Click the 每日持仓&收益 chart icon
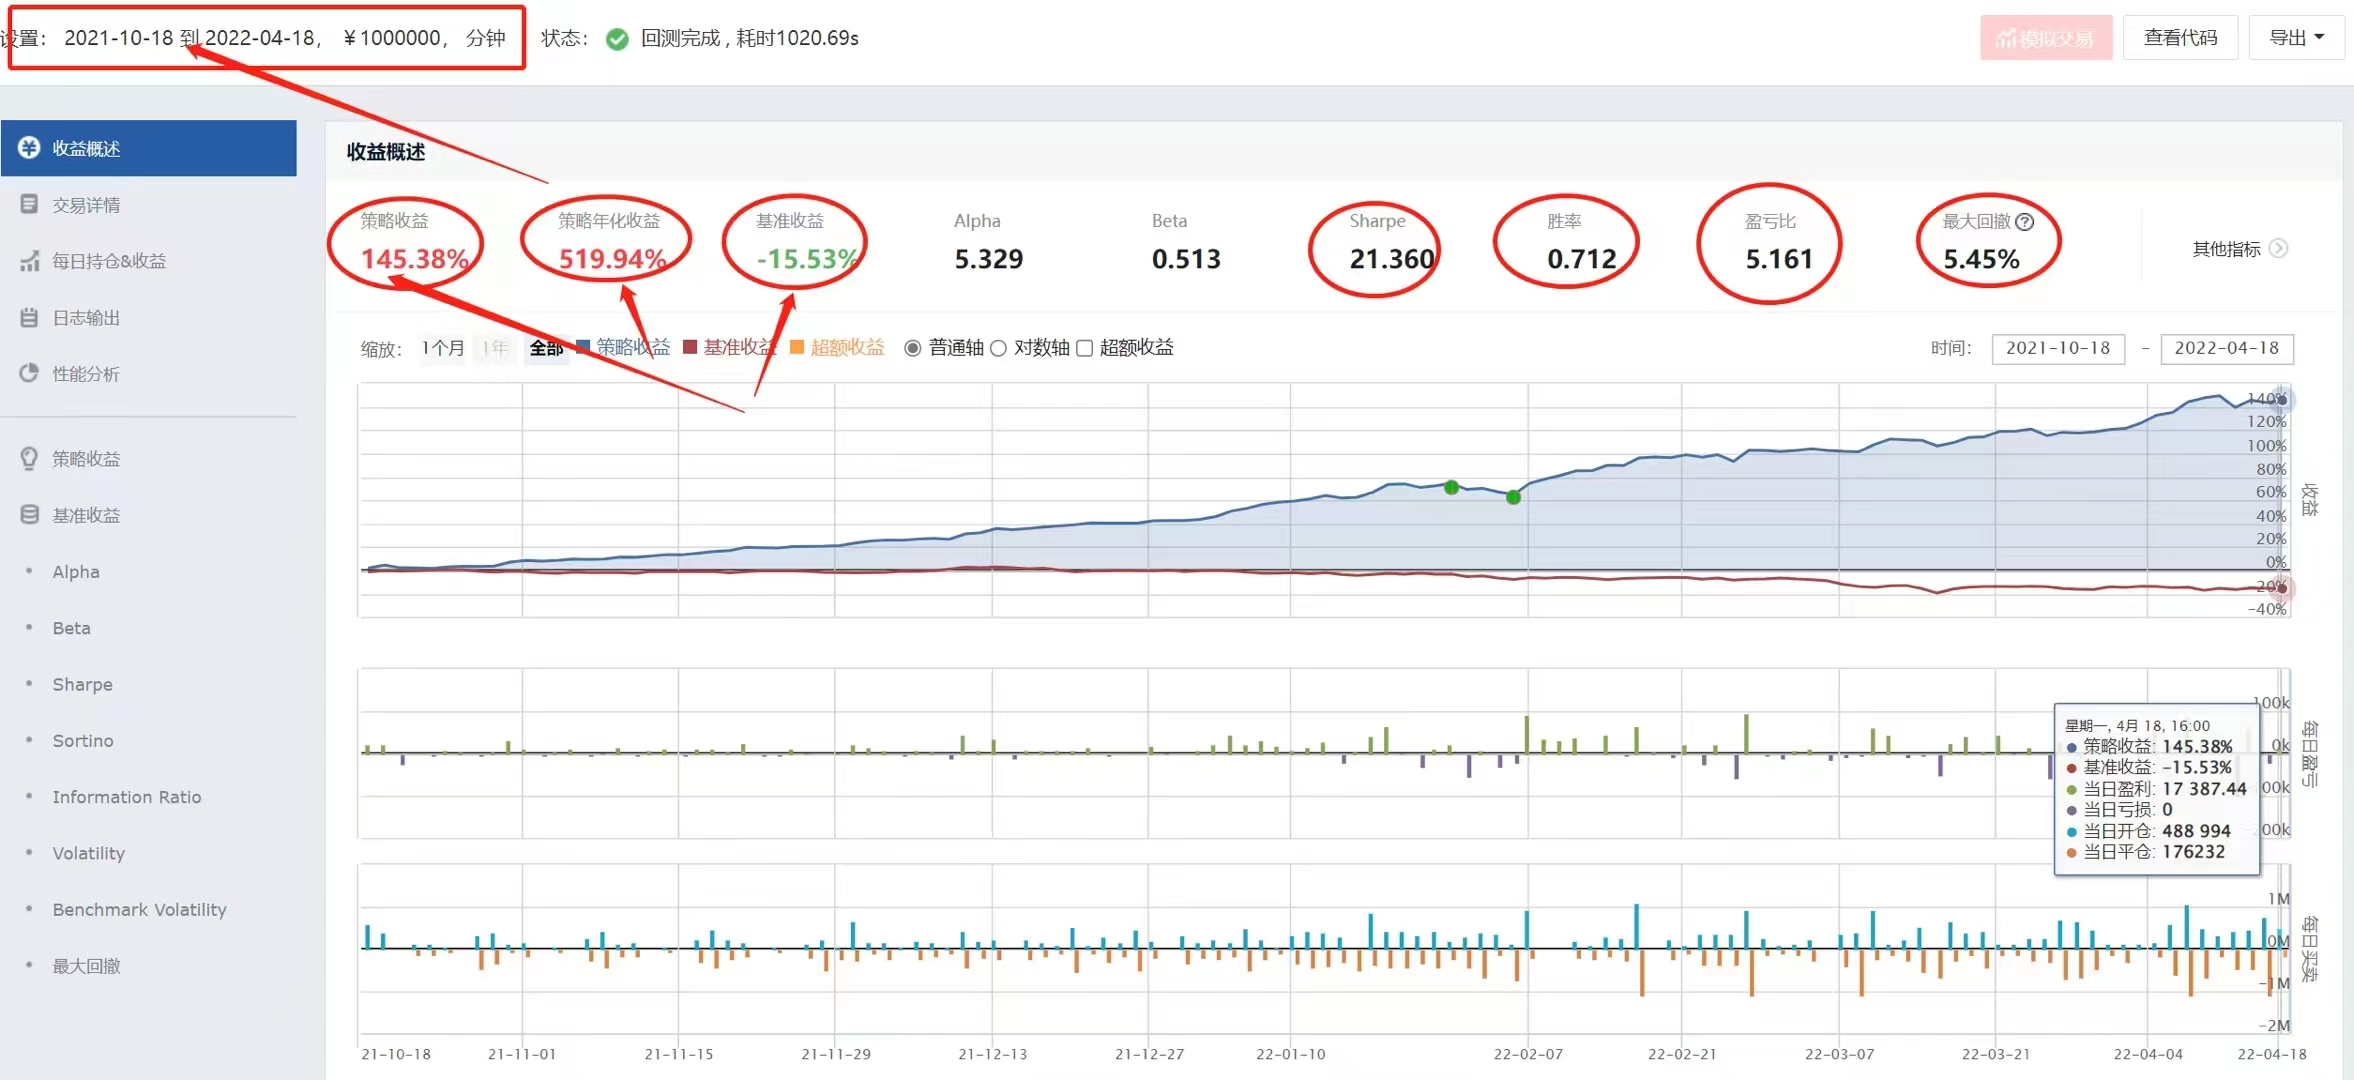Image resolution: width=2354 pixels, height=1080 pixels. point(29,261)
